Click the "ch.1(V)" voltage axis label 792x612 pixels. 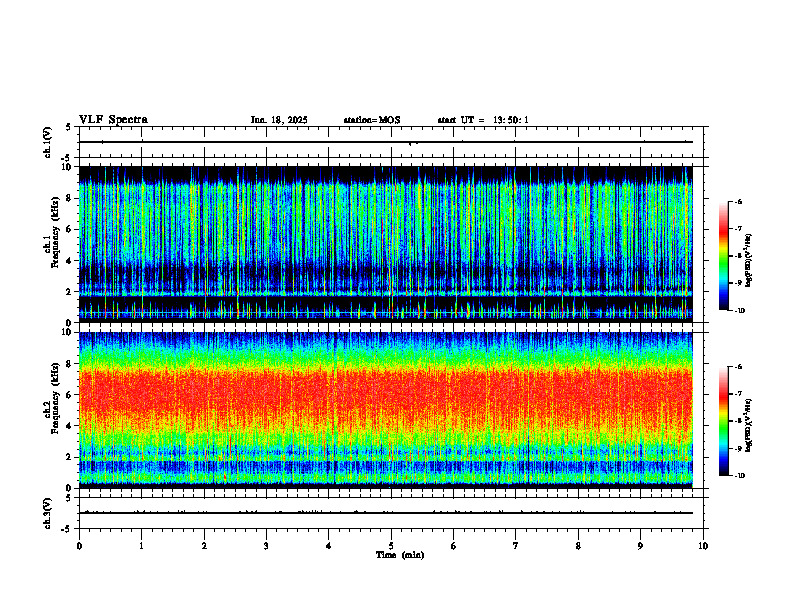click(x=48, y=142)
